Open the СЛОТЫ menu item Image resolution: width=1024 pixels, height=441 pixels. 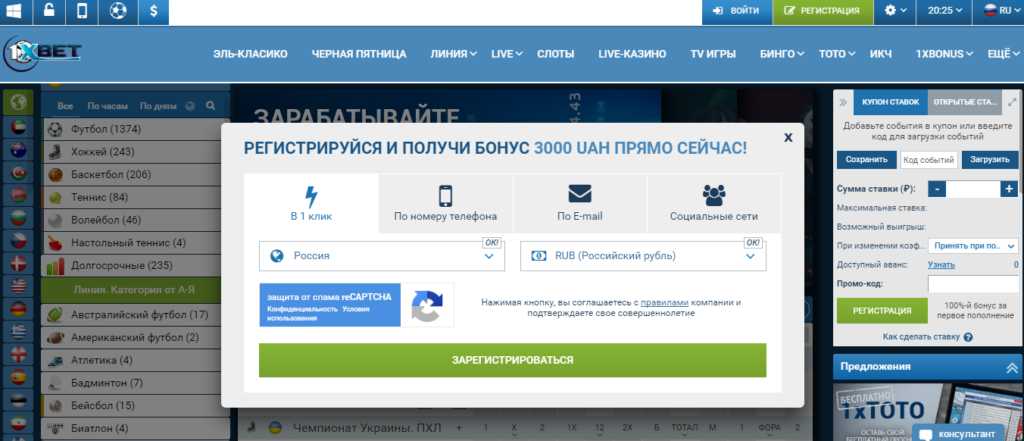click(x=556, y=54)
